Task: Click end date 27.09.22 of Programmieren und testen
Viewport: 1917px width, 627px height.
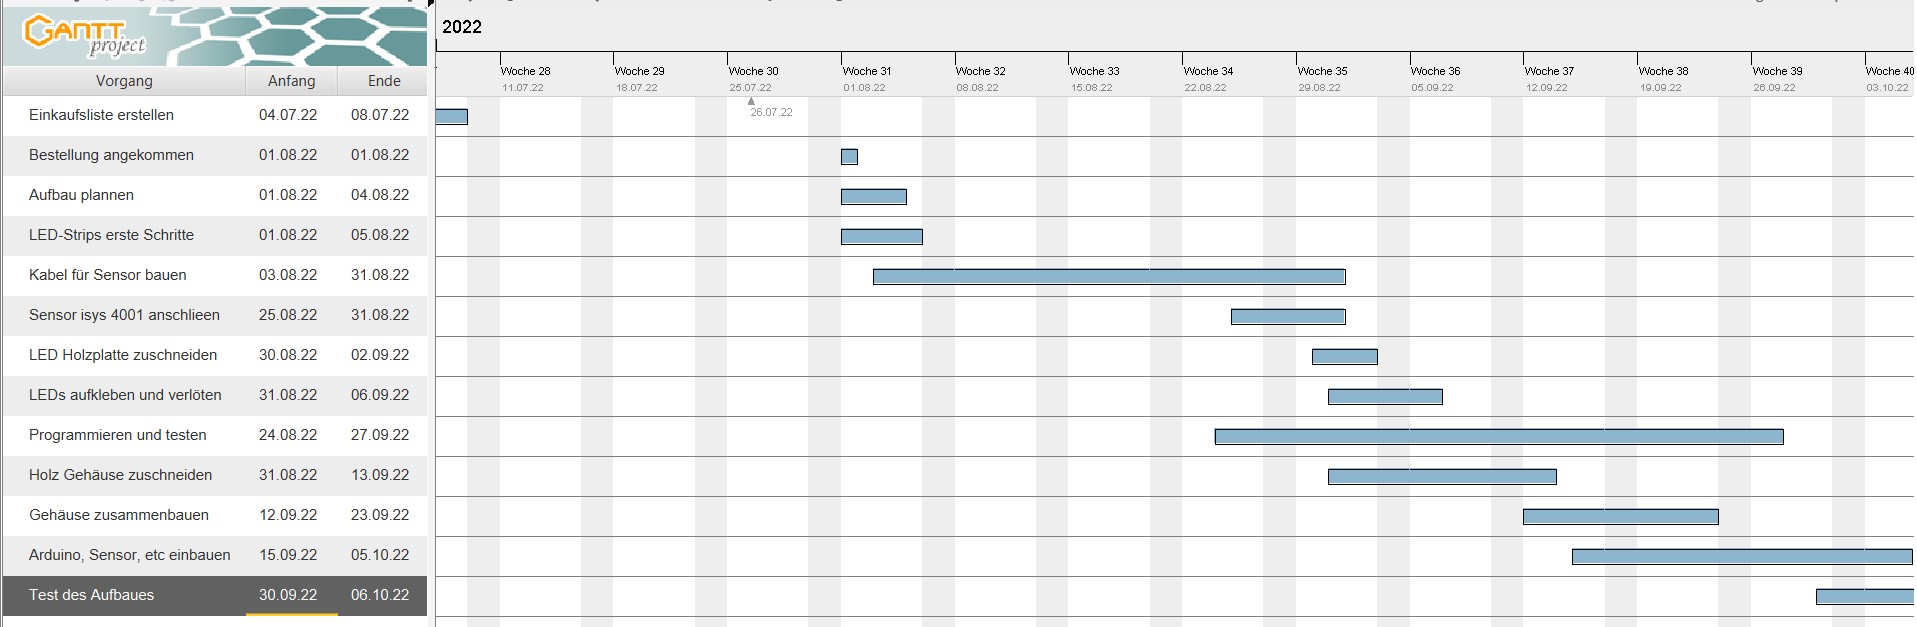Action: click(x=380, y=435)
